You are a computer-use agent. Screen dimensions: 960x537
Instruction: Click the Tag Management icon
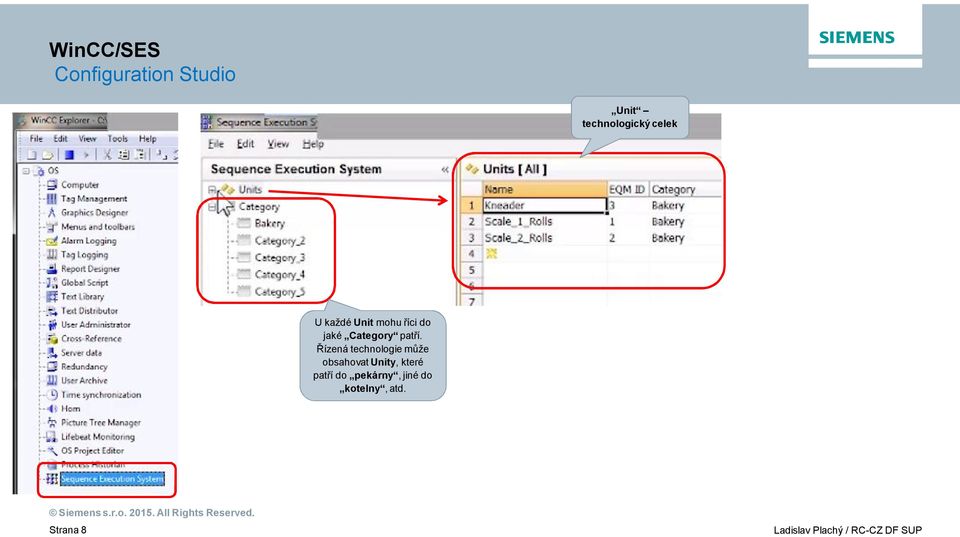(52, 198)
